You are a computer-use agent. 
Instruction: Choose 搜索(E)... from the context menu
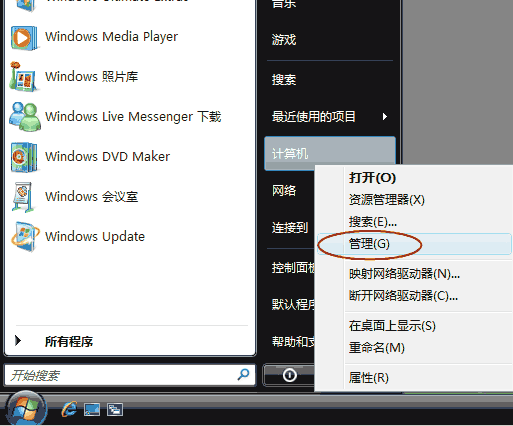[x=373, y=222]
